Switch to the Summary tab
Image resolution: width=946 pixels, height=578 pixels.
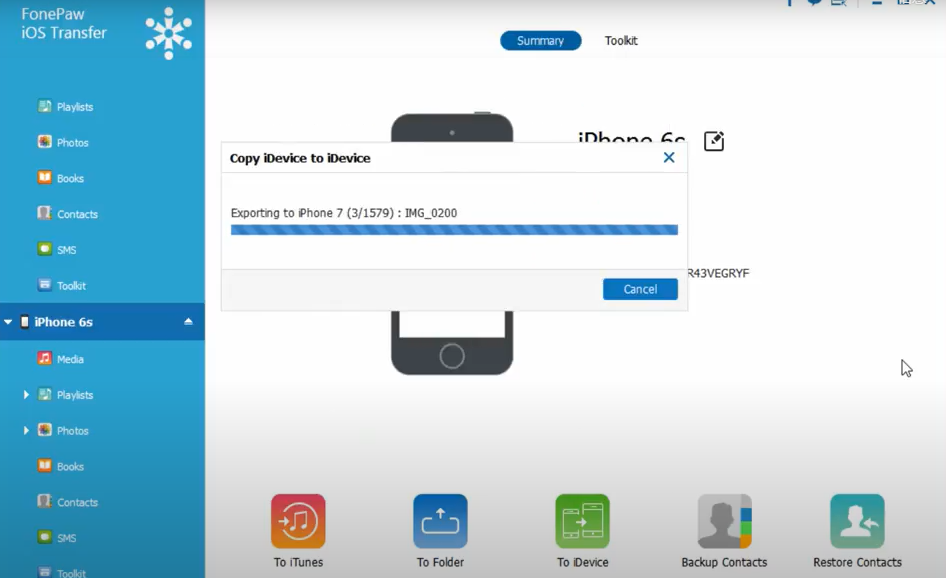point(541,40)
